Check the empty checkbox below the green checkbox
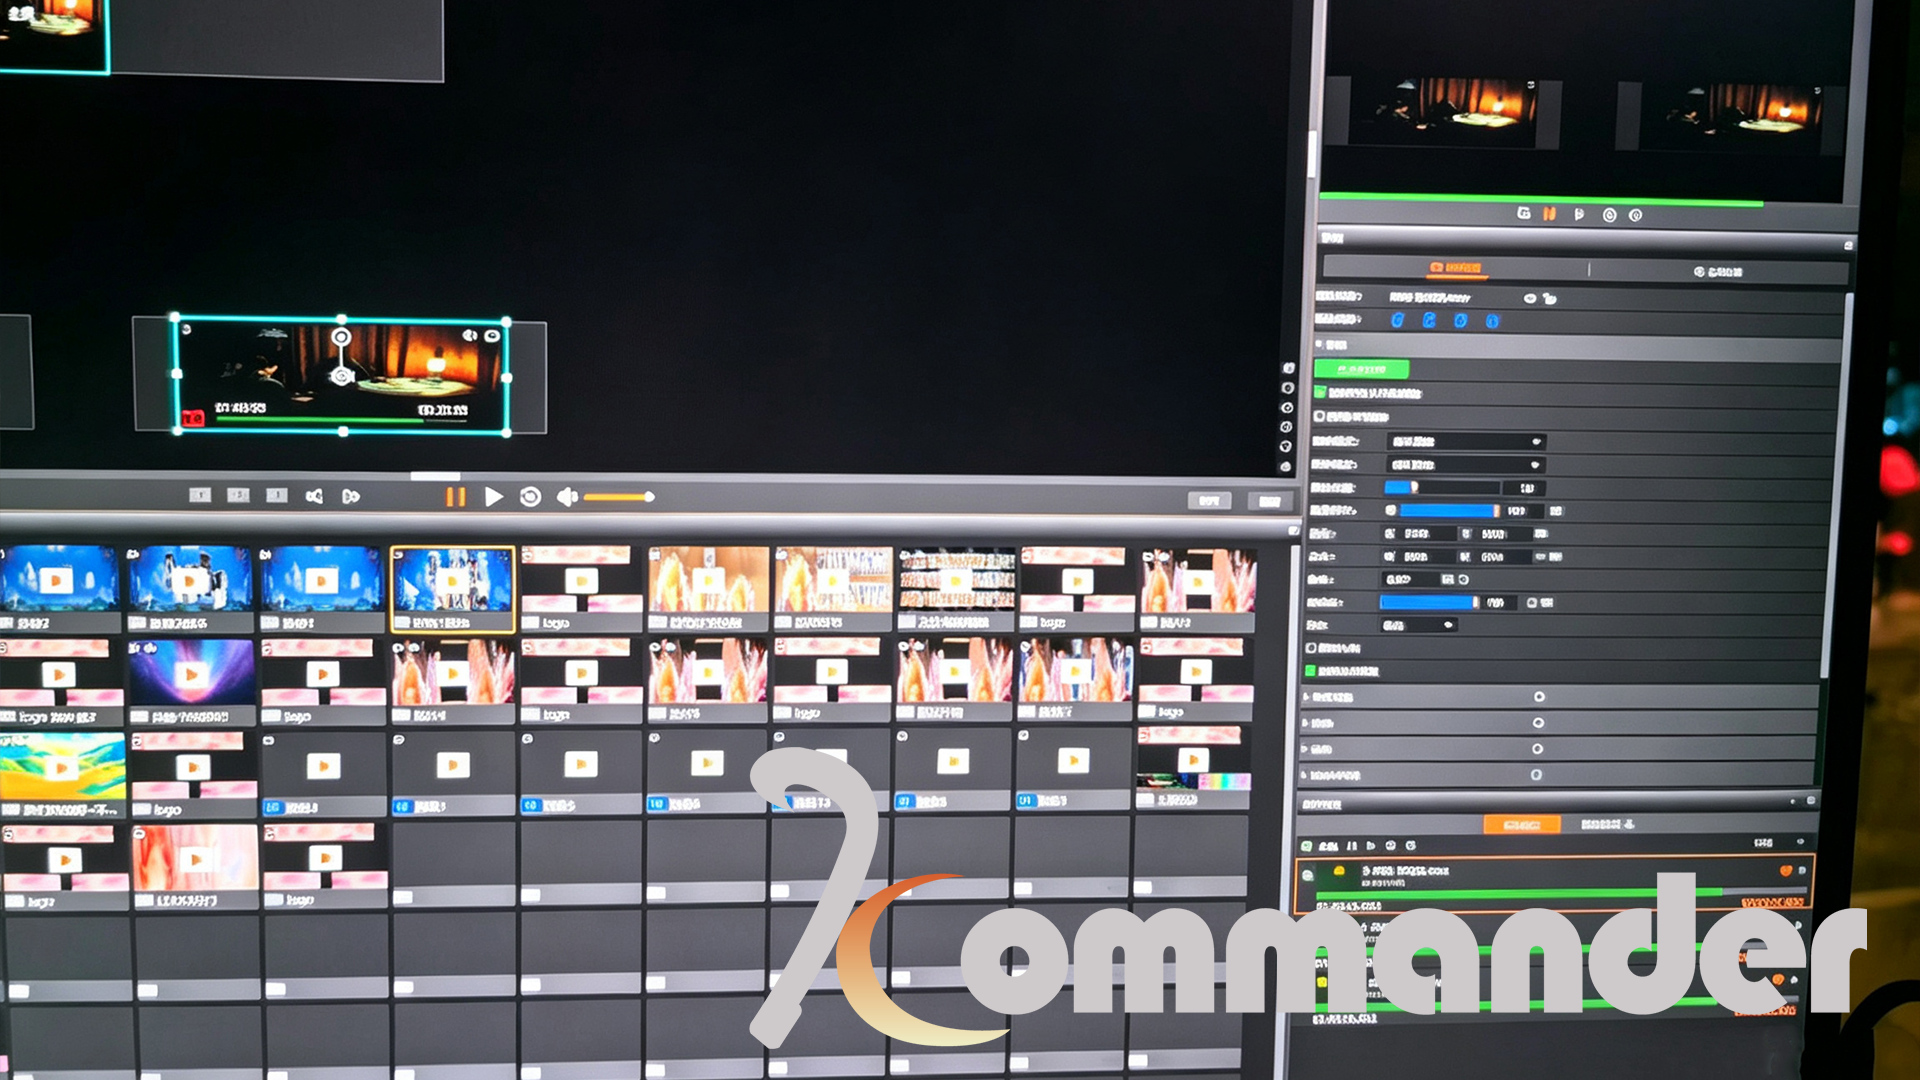Screen dimensions: 1920x1080 coord(1319,416)
